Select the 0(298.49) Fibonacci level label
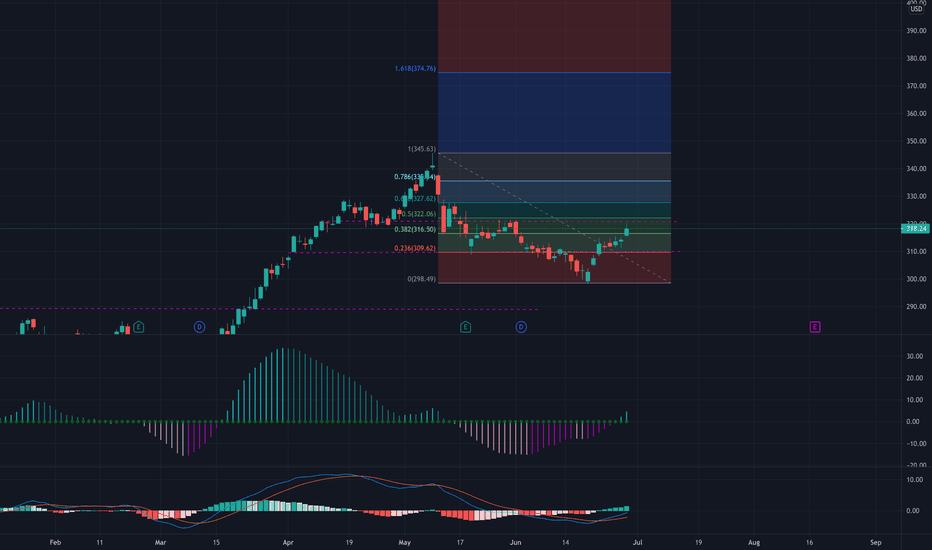This screenshot has height=550, width=932. click(421, 279)
